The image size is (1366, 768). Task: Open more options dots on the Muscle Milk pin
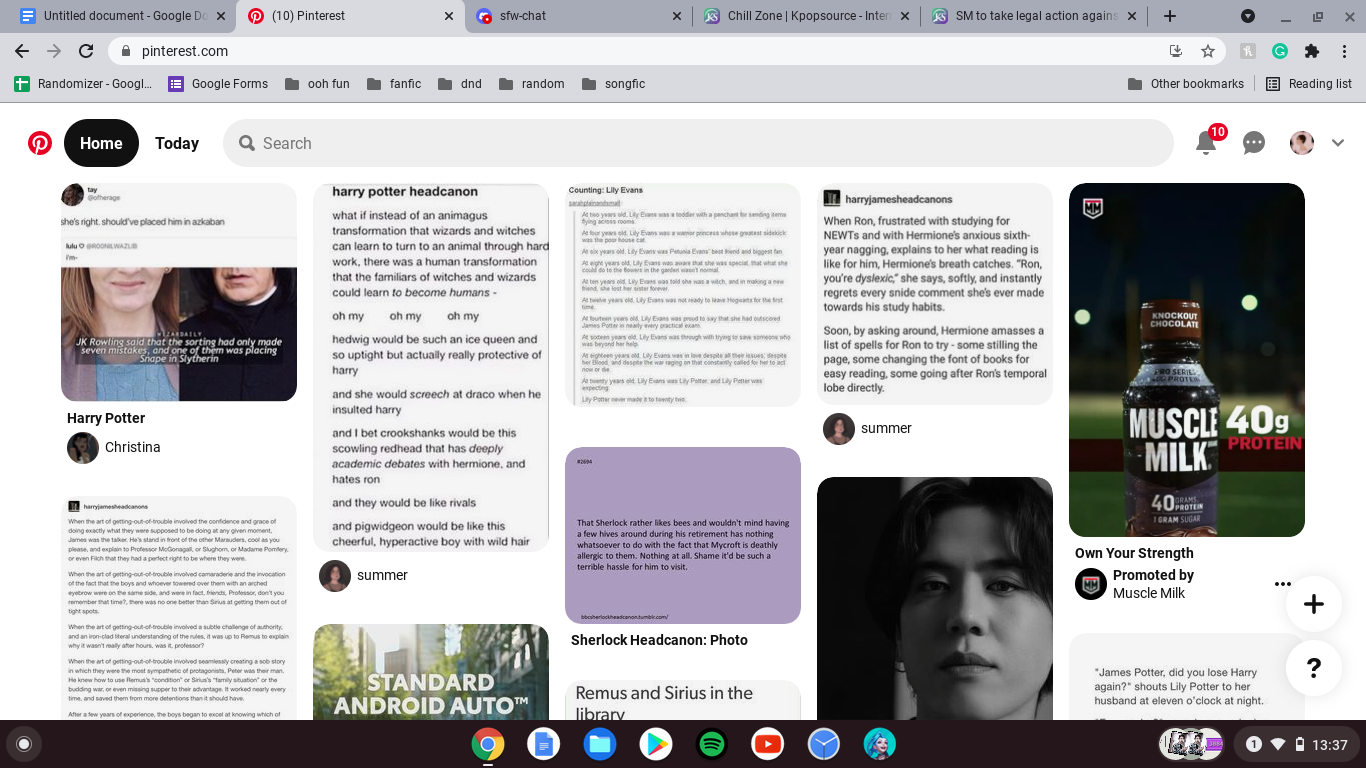[x=1283, y=584]
